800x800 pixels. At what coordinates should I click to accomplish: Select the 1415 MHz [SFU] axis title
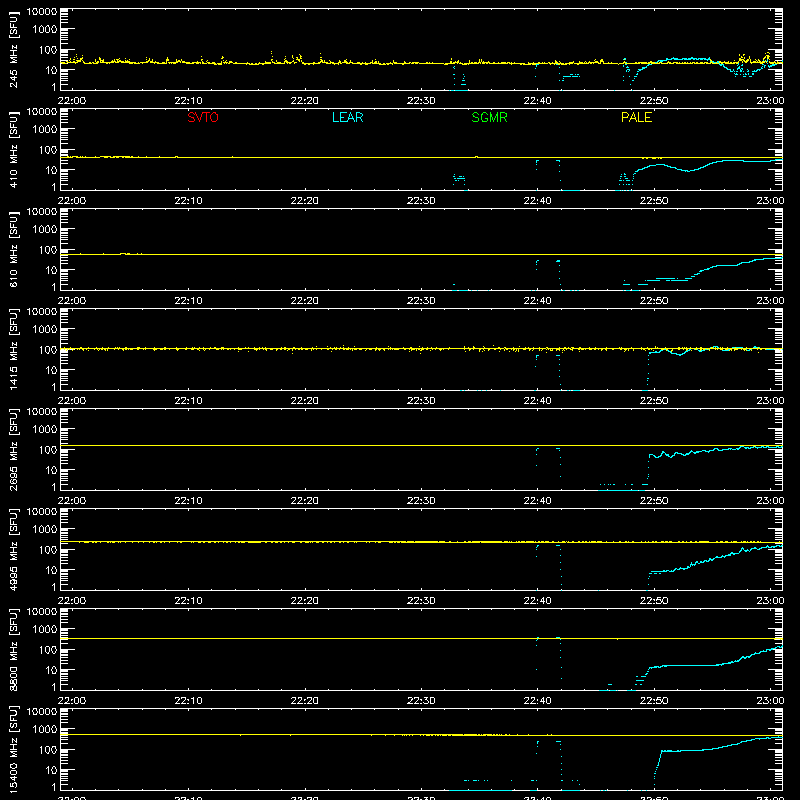(14, 349)
